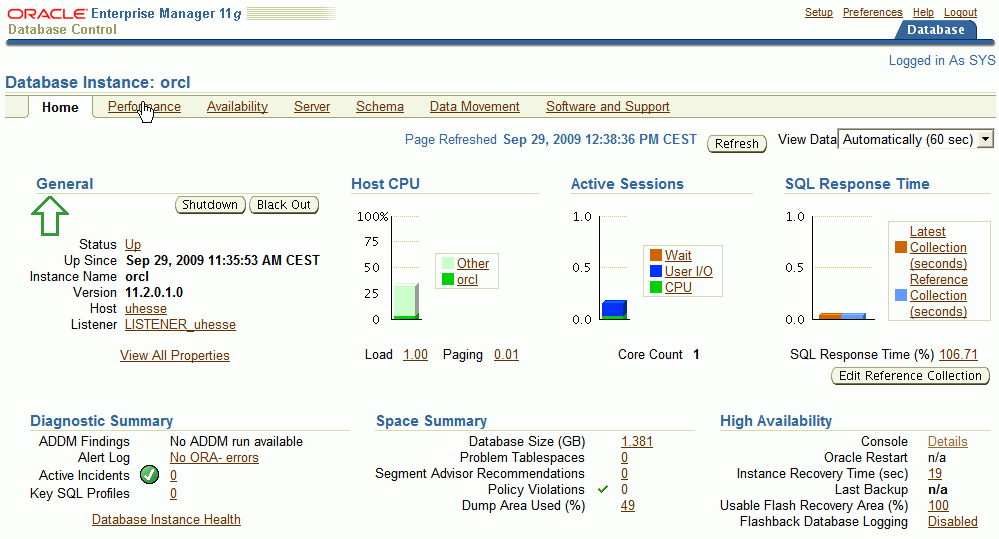Viewport: 999px width, 539px height.
Task: Click the green up arrow status icon
Action: pos(50,215)
